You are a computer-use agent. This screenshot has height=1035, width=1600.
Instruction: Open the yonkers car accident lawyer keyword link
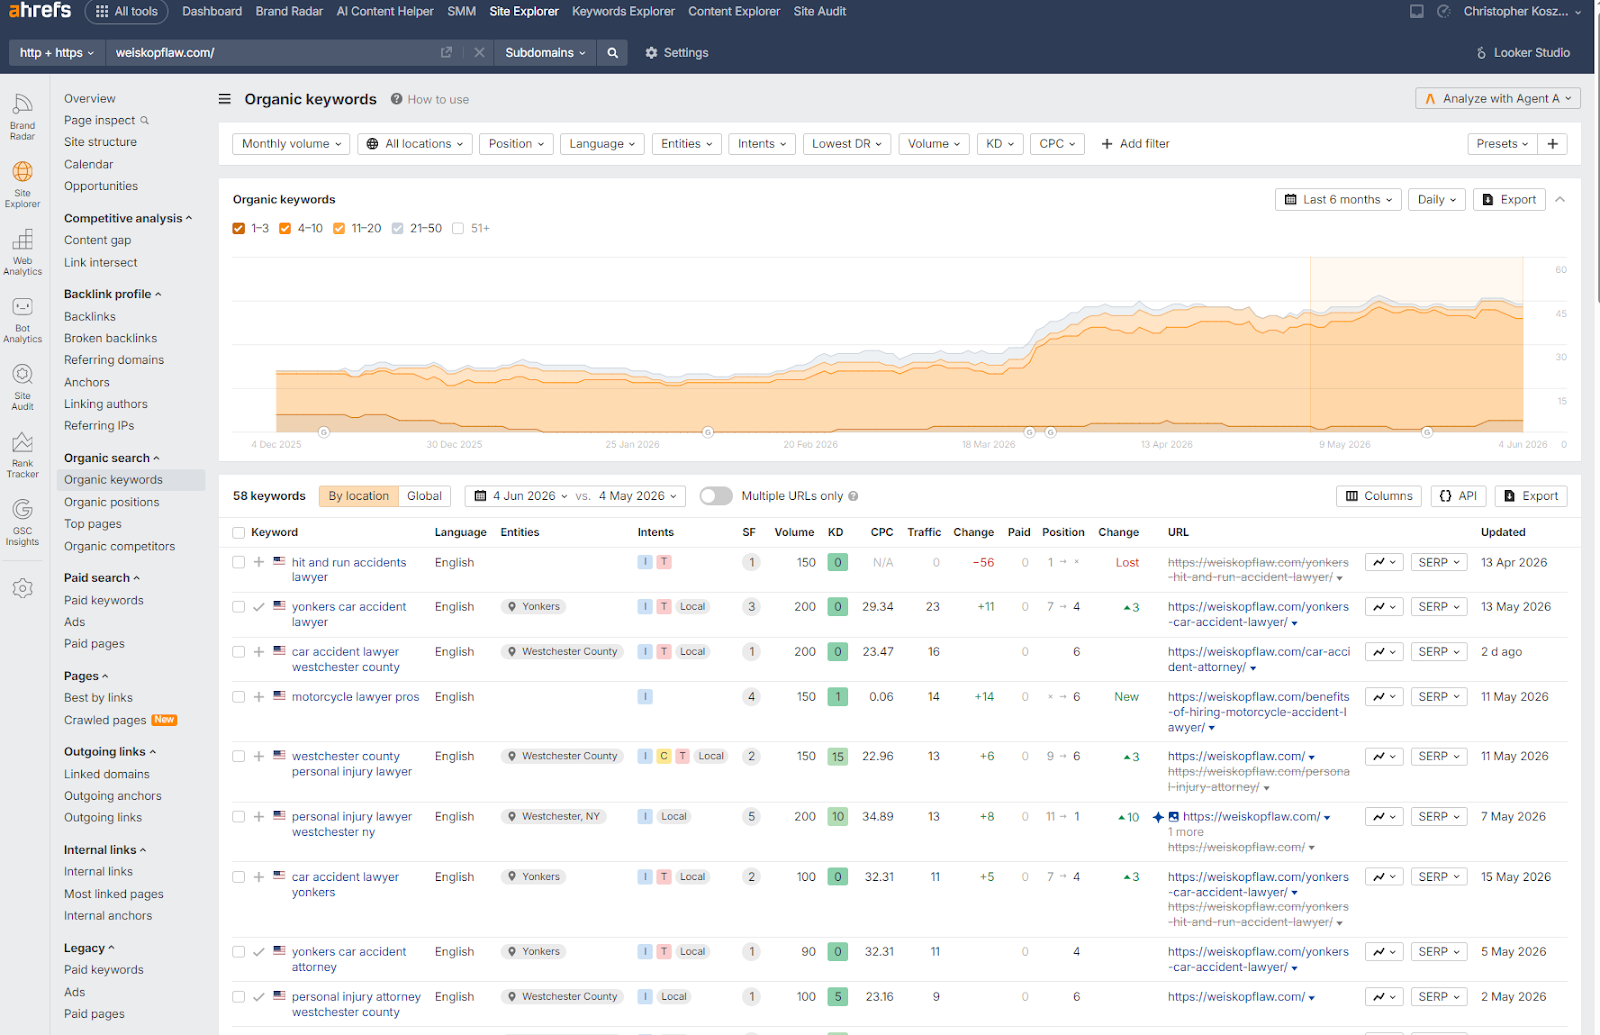349,614
